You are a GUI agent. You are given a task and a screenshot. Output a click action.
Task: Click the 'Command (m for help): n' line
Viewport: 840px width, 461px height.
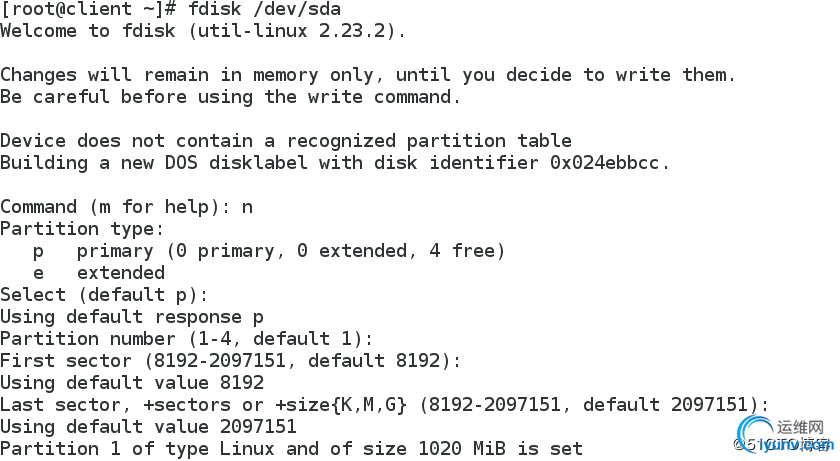point(126,207)
